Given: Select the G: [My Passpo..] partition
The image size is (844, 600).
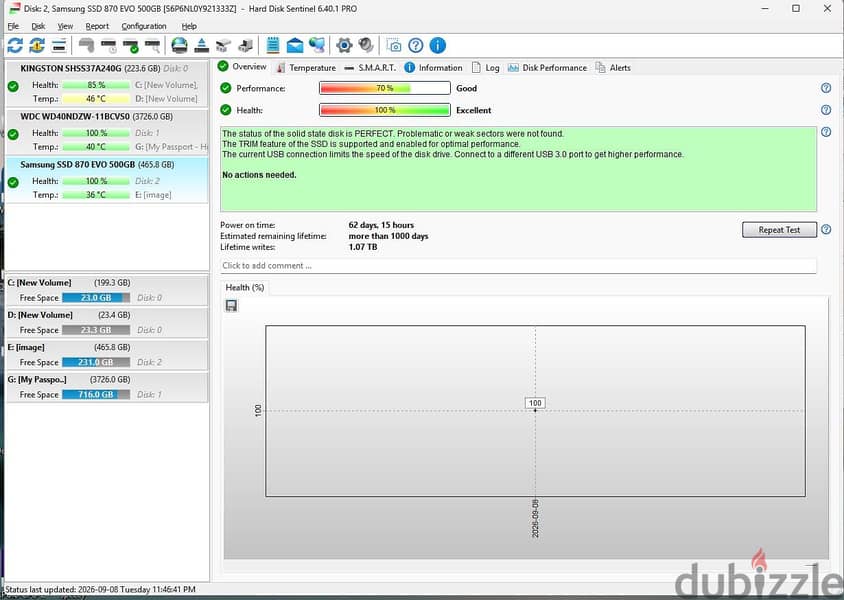Looking at the screenshot, I should [107, 387].
